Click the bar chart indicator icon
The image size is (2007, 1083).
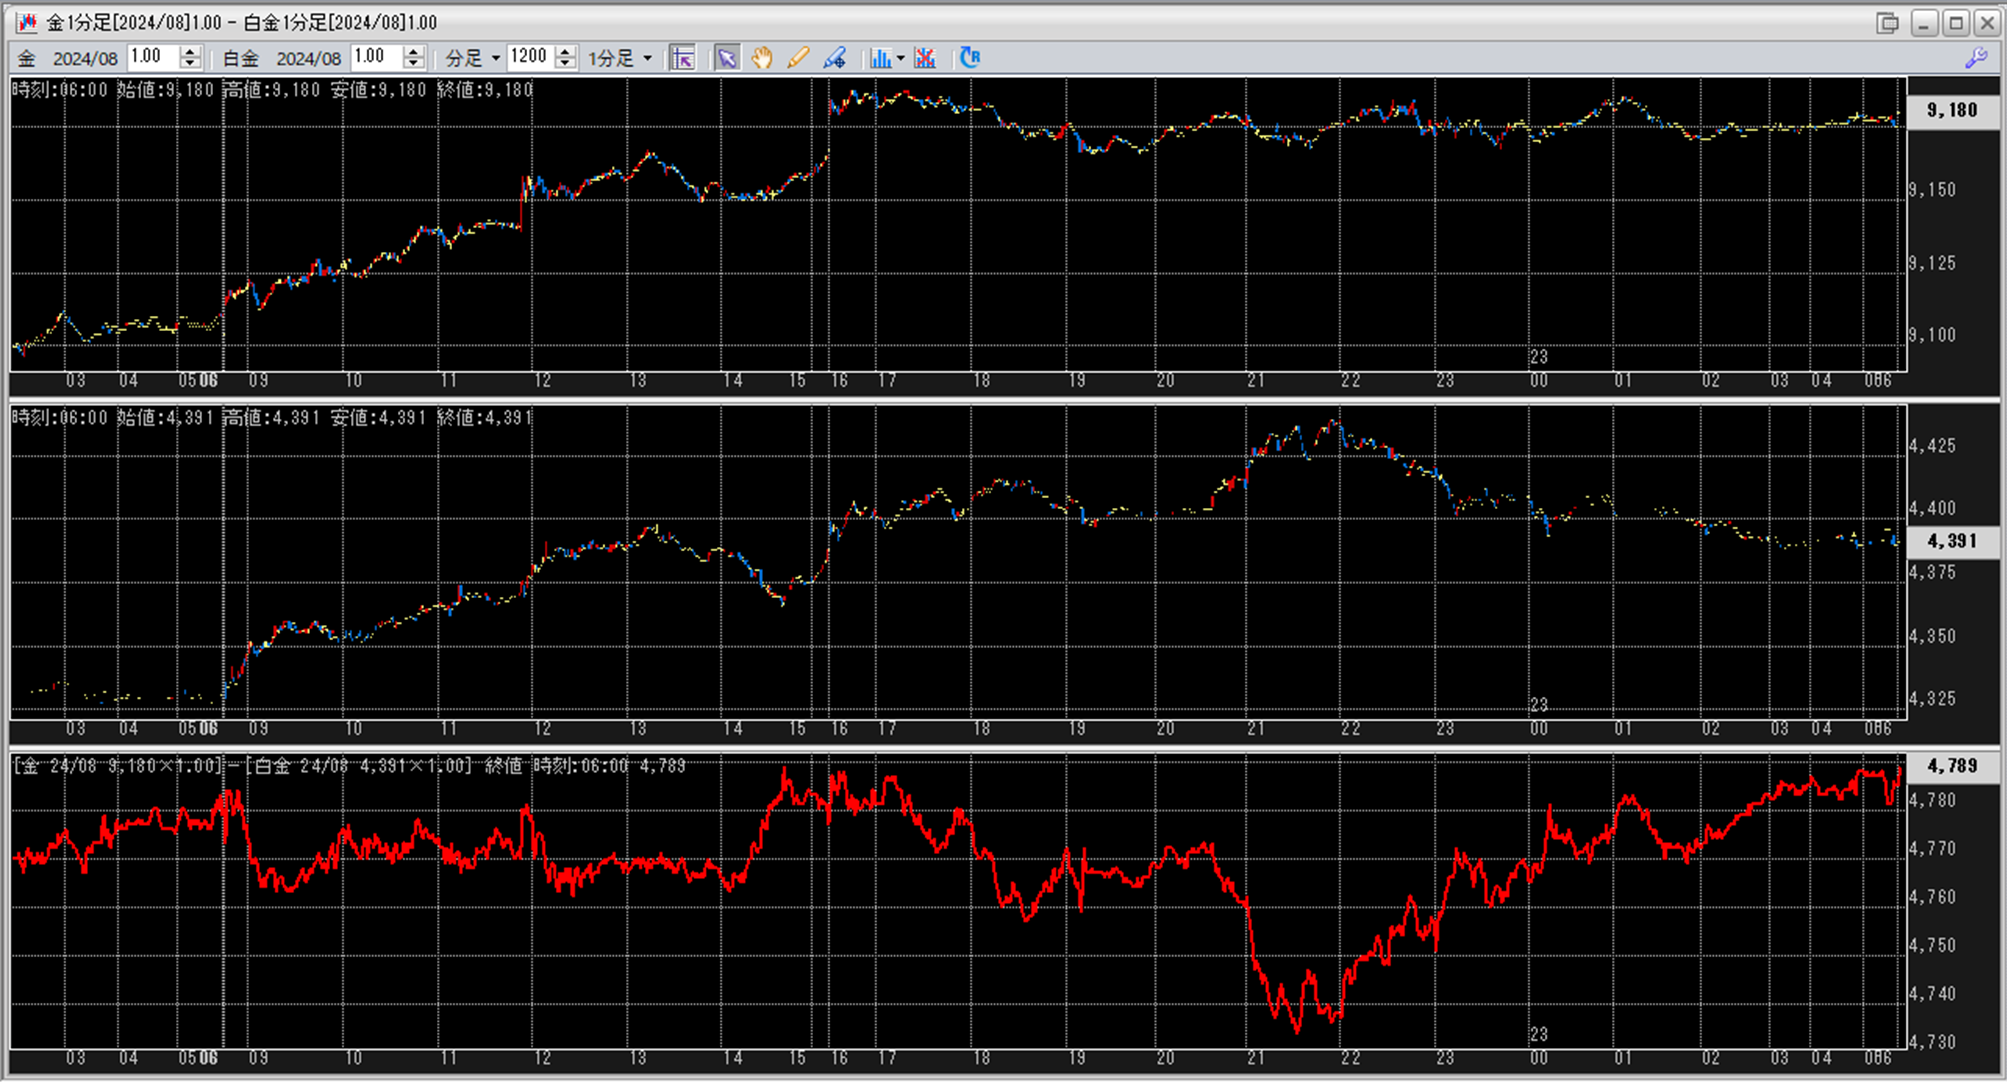(x=880, y=58)
